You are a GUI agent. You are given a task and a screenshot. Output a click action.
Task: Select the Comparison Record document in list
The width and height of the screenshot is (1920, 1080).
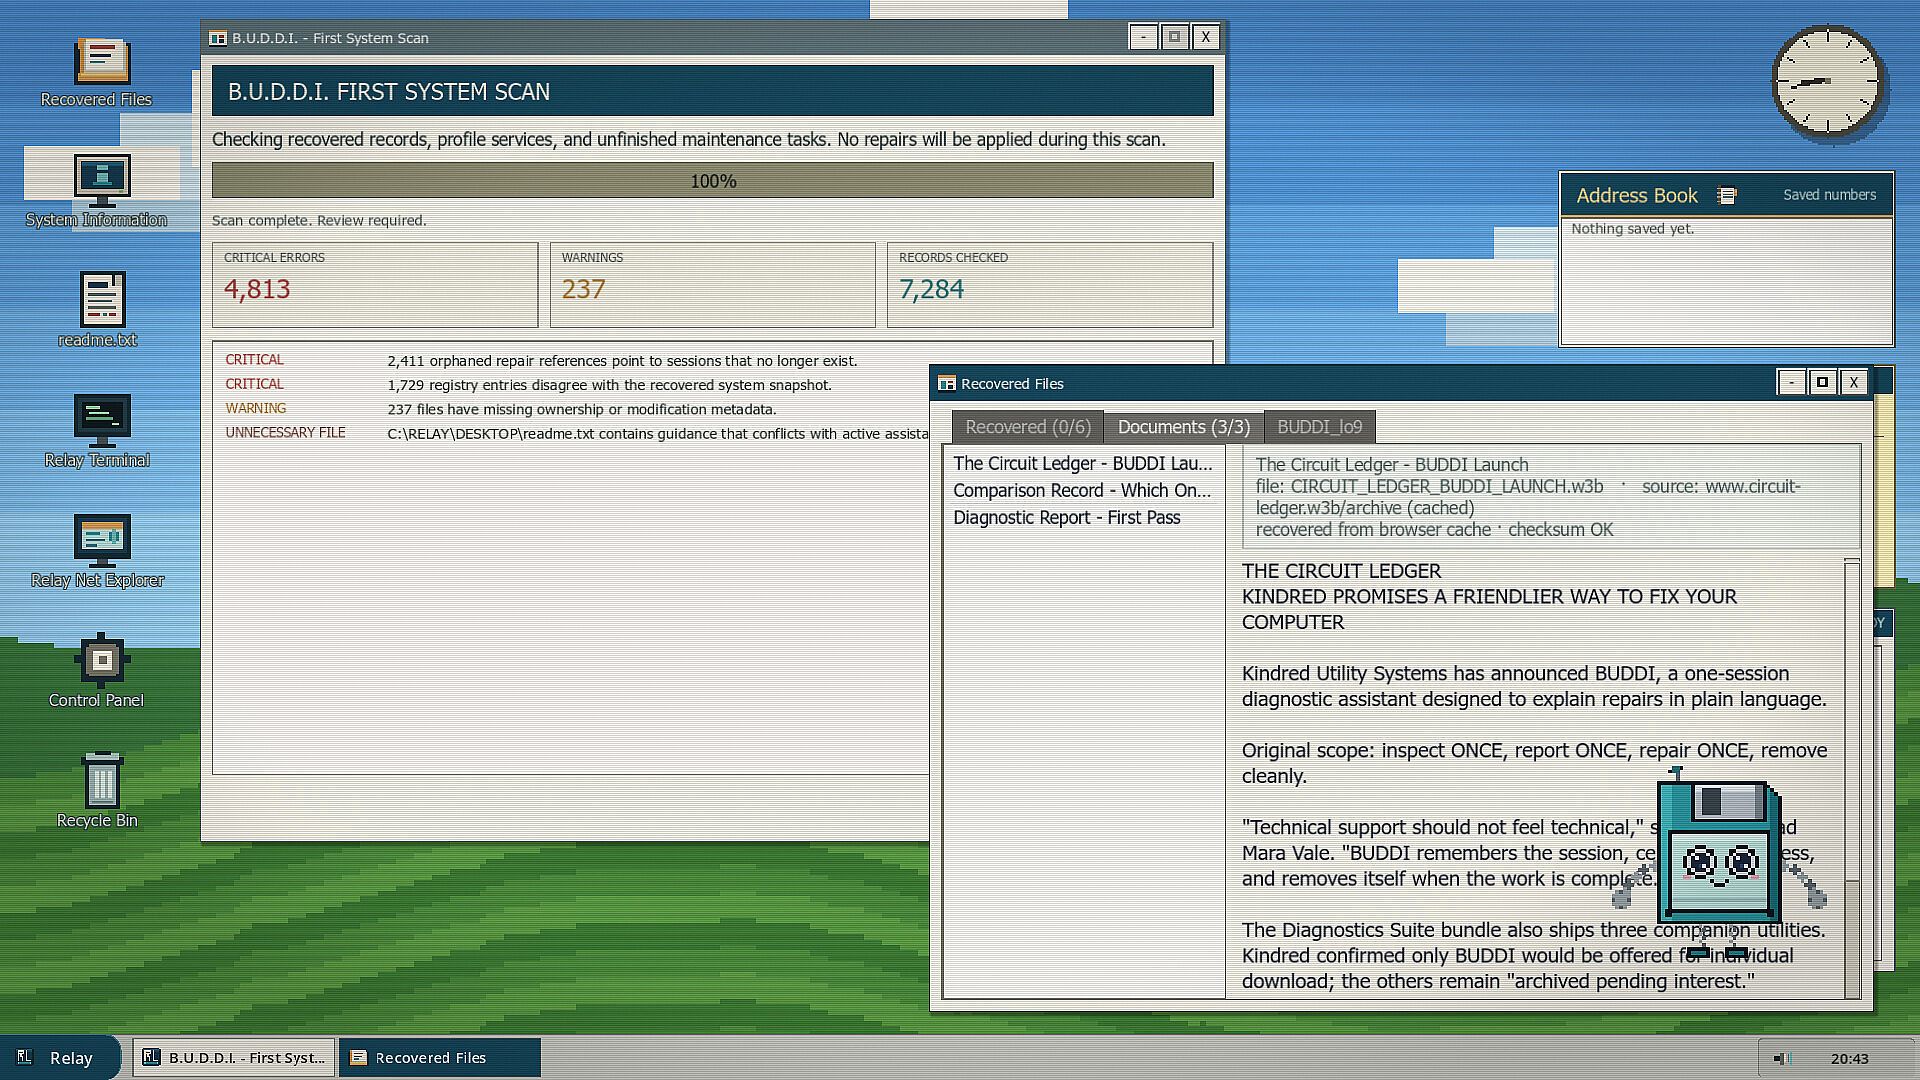point(1083,491)
